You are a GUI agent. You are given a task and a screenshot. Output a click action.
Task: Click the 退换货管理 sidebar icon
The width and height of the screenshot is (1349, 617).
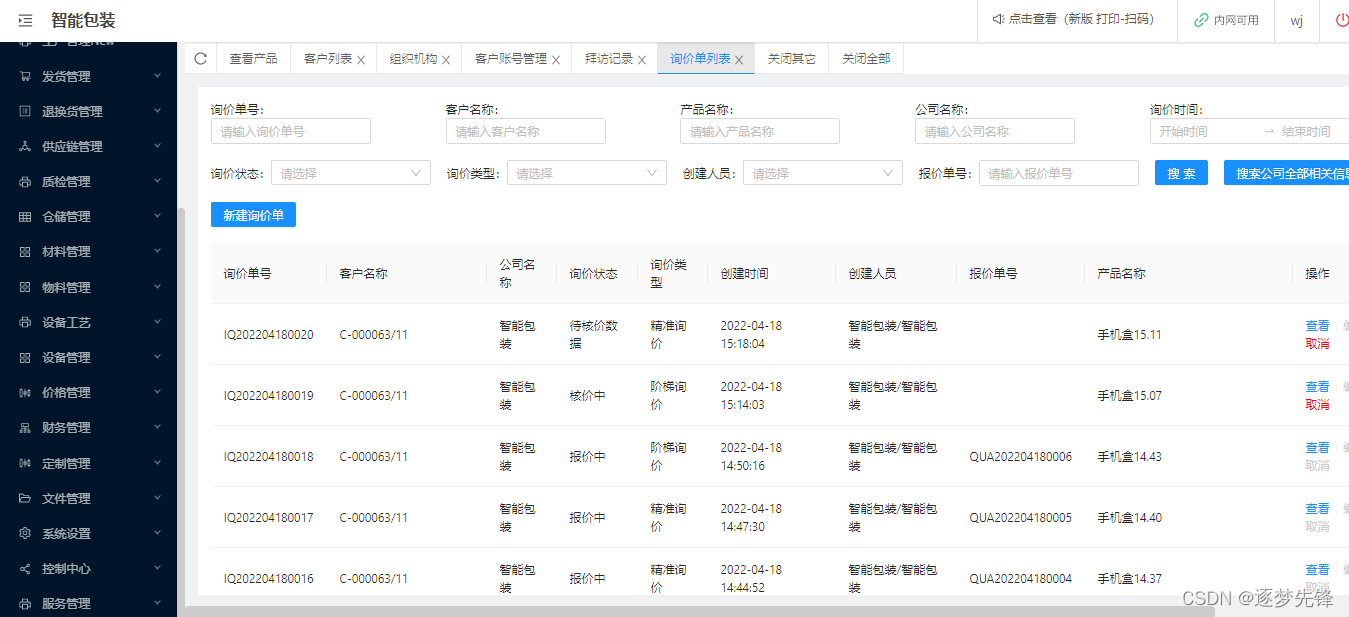(x=25, y=111)
